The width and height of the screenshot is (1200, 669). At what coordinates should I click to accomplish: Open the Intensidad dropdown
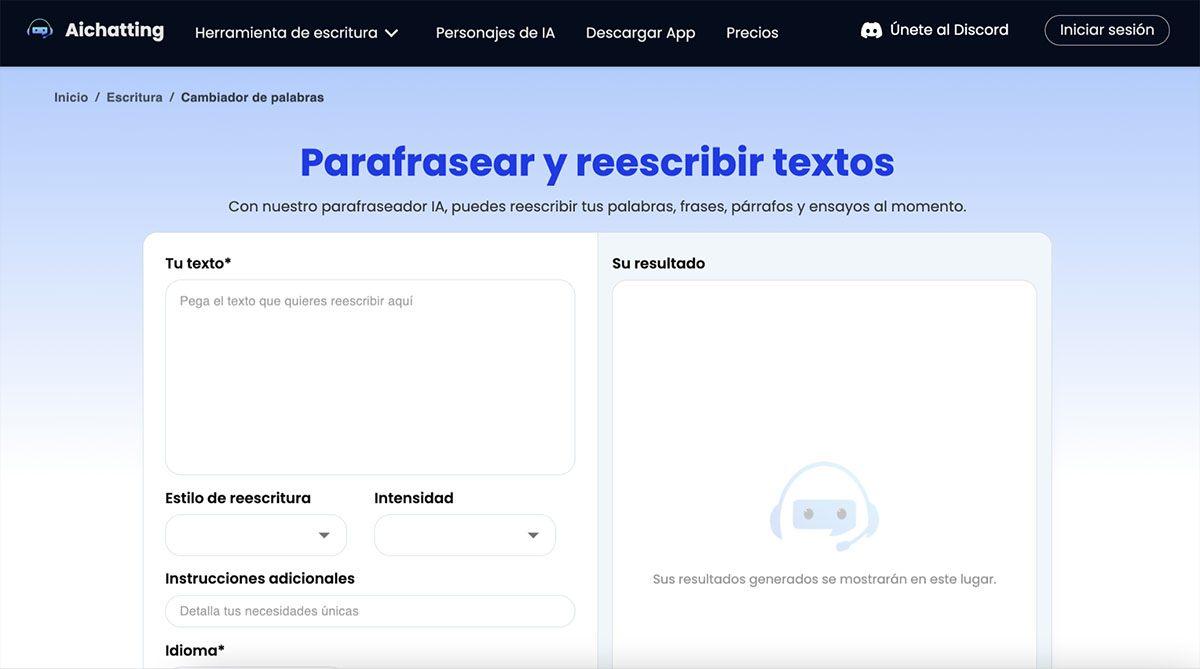coord(465,535)
